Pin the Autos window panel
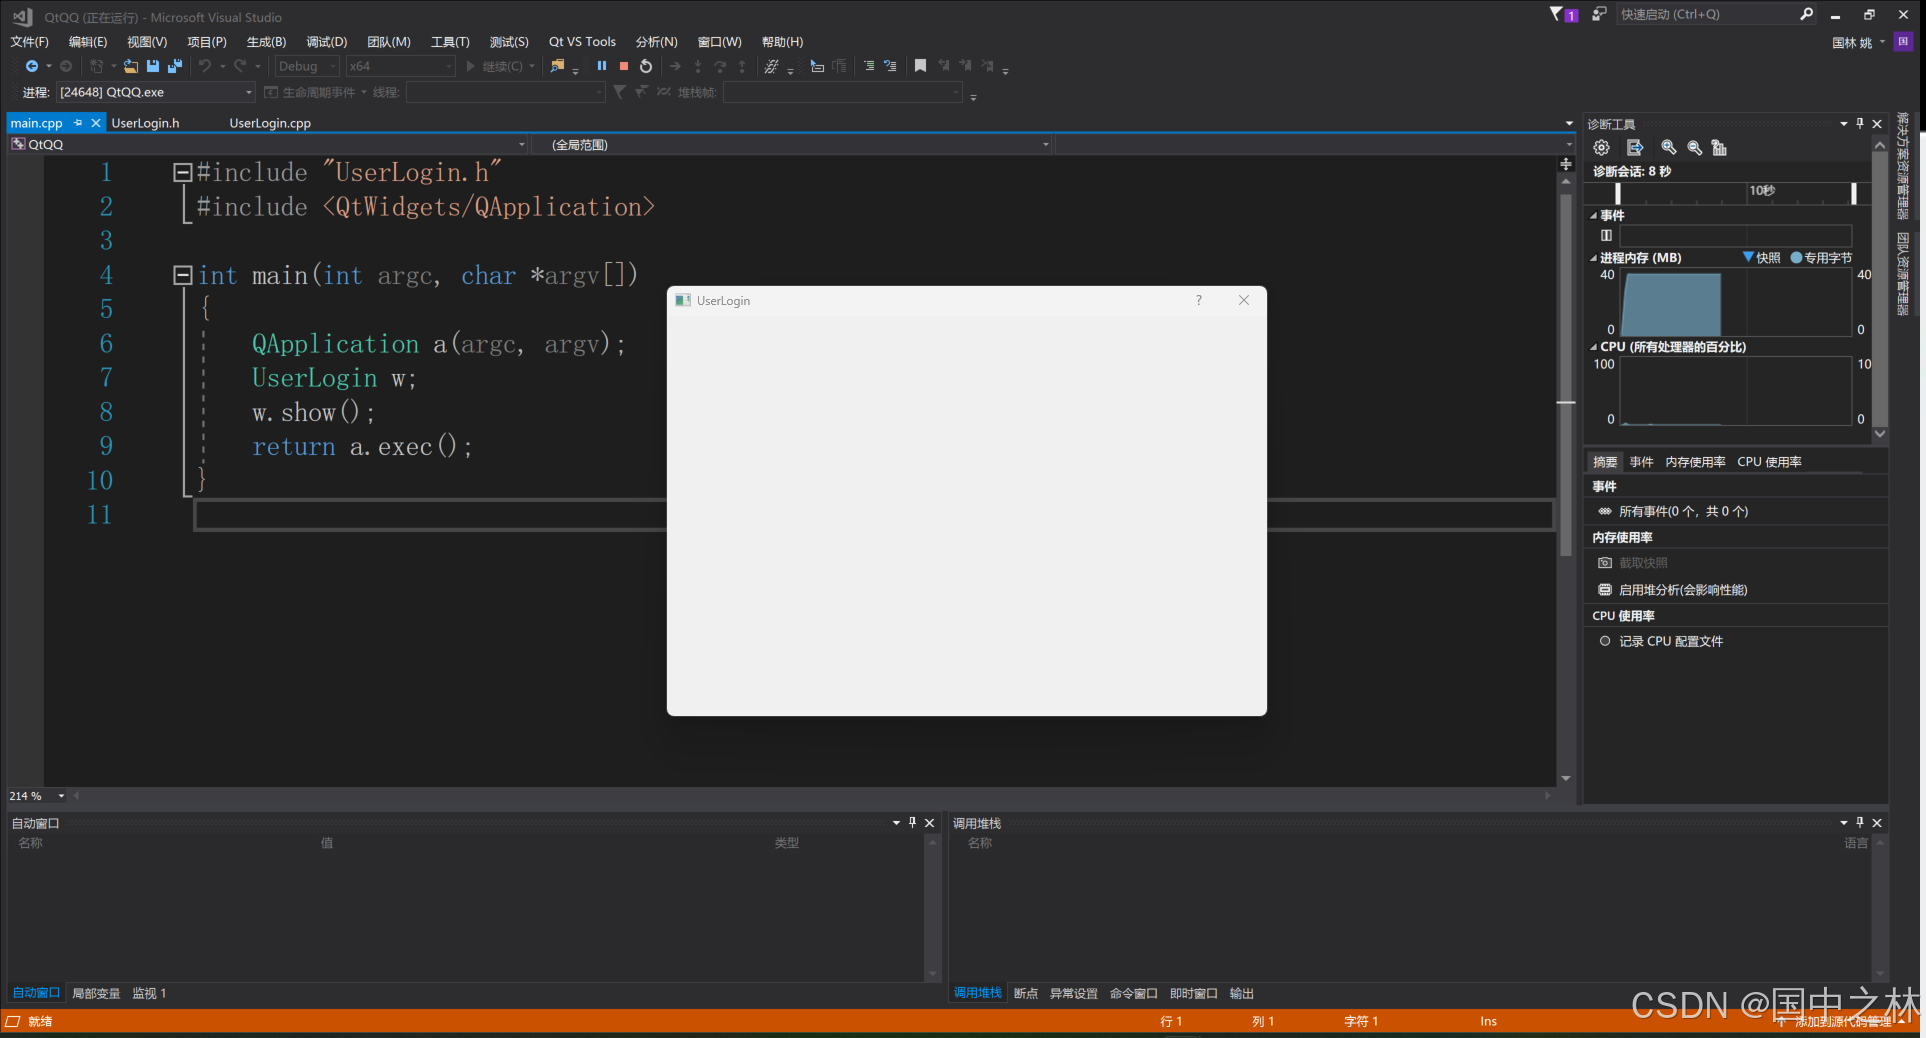This screenshot has width=1926, height=1038. point(912,823)
